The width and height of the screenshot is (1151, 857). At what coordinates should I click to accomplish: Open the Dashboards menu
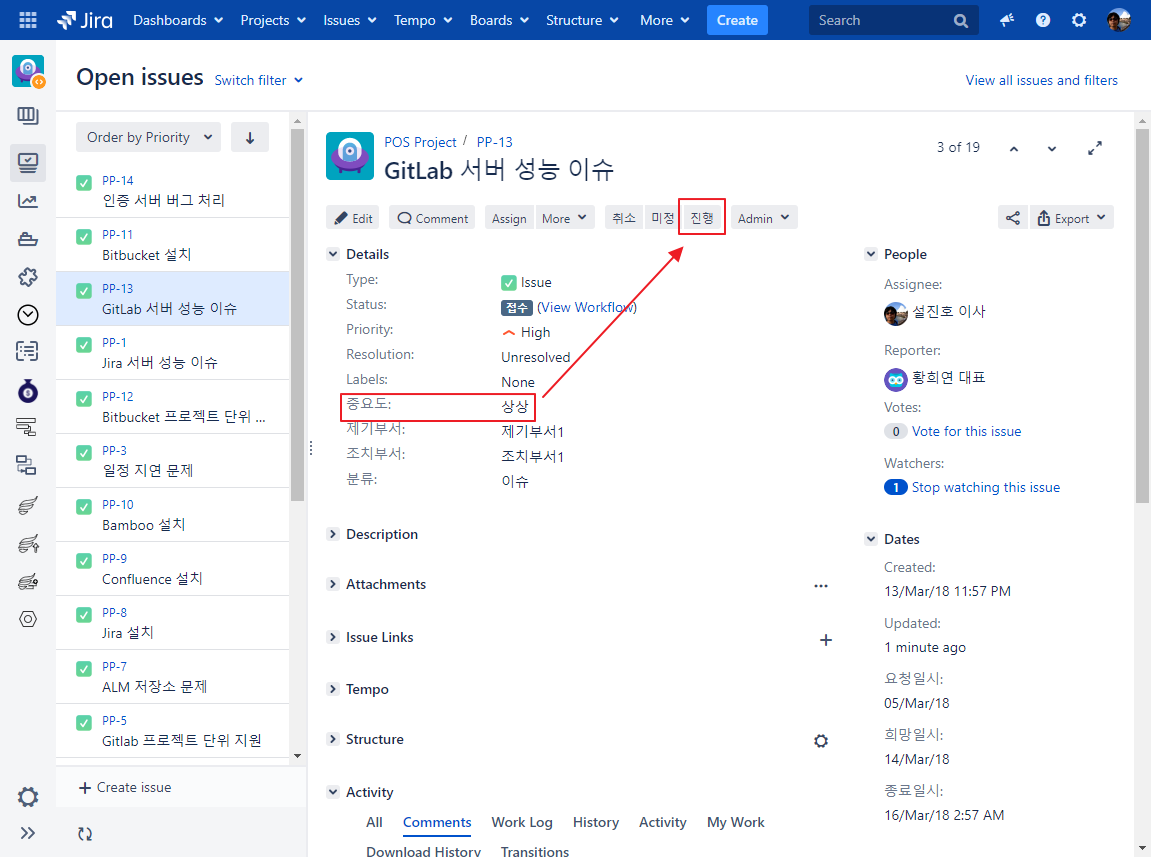pyautogui.click(x=178, y=20)
